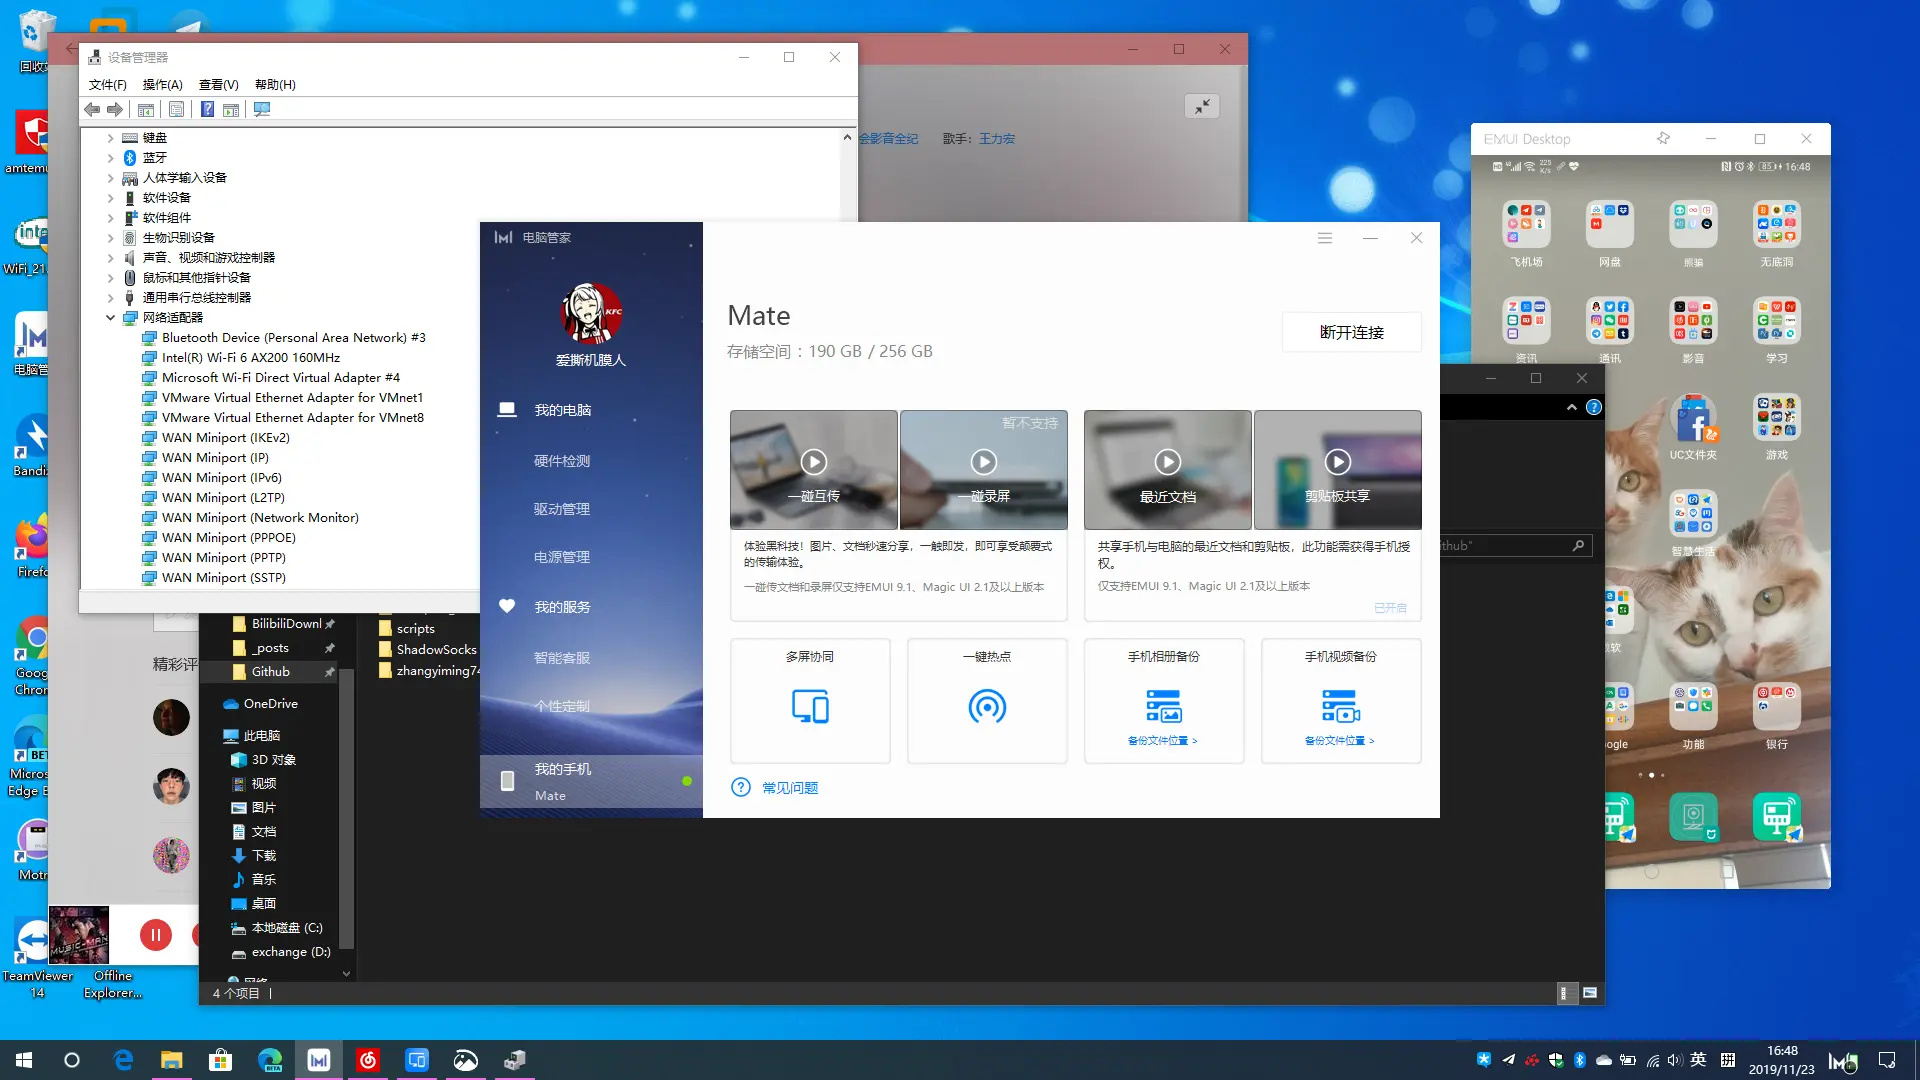Image resolution: width=1920 pixels, height=1080 pixels.
Task: Pin the EMUI Desktop window
Action: (x=1663, y=139)
